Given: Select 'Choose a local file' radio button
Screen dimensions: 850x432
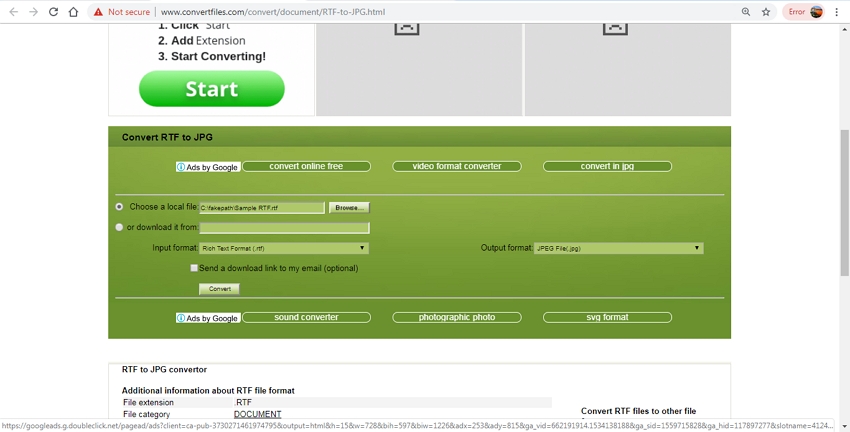Looking at the screenshot, I should click(x=120, y=207).
